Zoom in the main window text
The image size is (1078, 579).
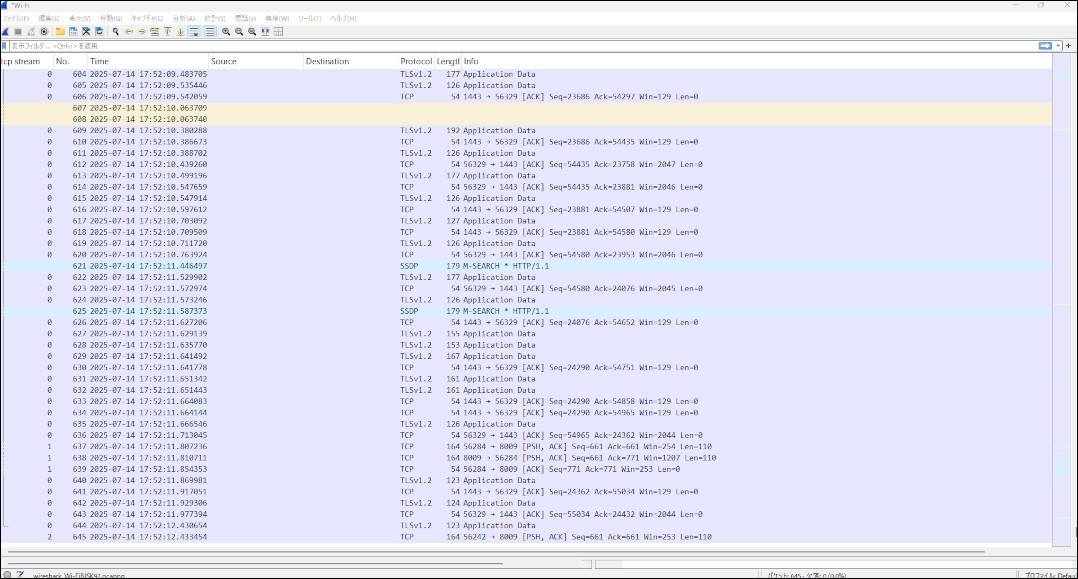pyautogui.click(x=226, y=32)
